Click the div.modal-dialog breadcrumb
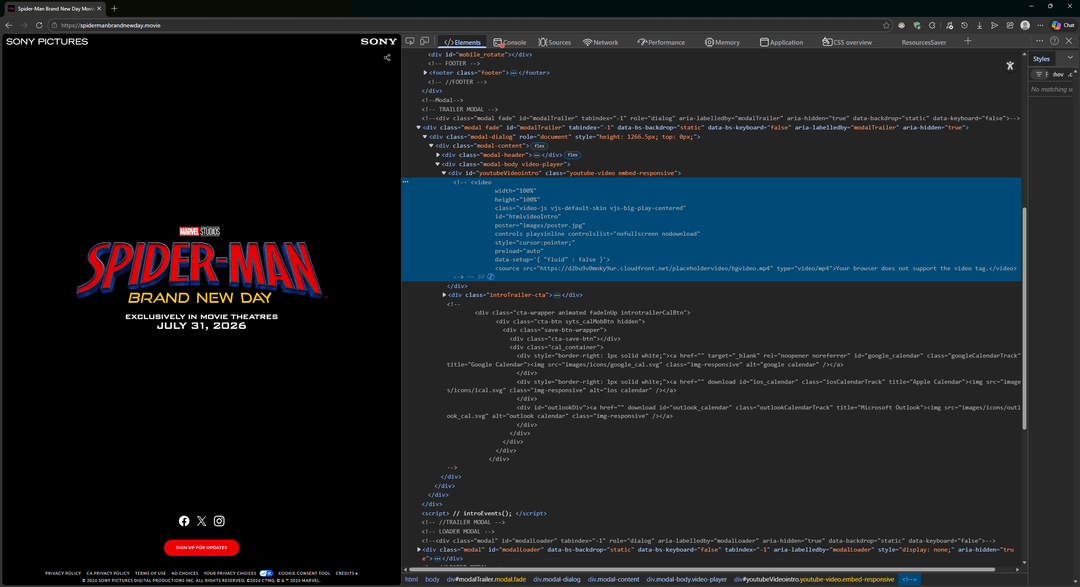The image size is (1080, 587). [x=557, y=579]
